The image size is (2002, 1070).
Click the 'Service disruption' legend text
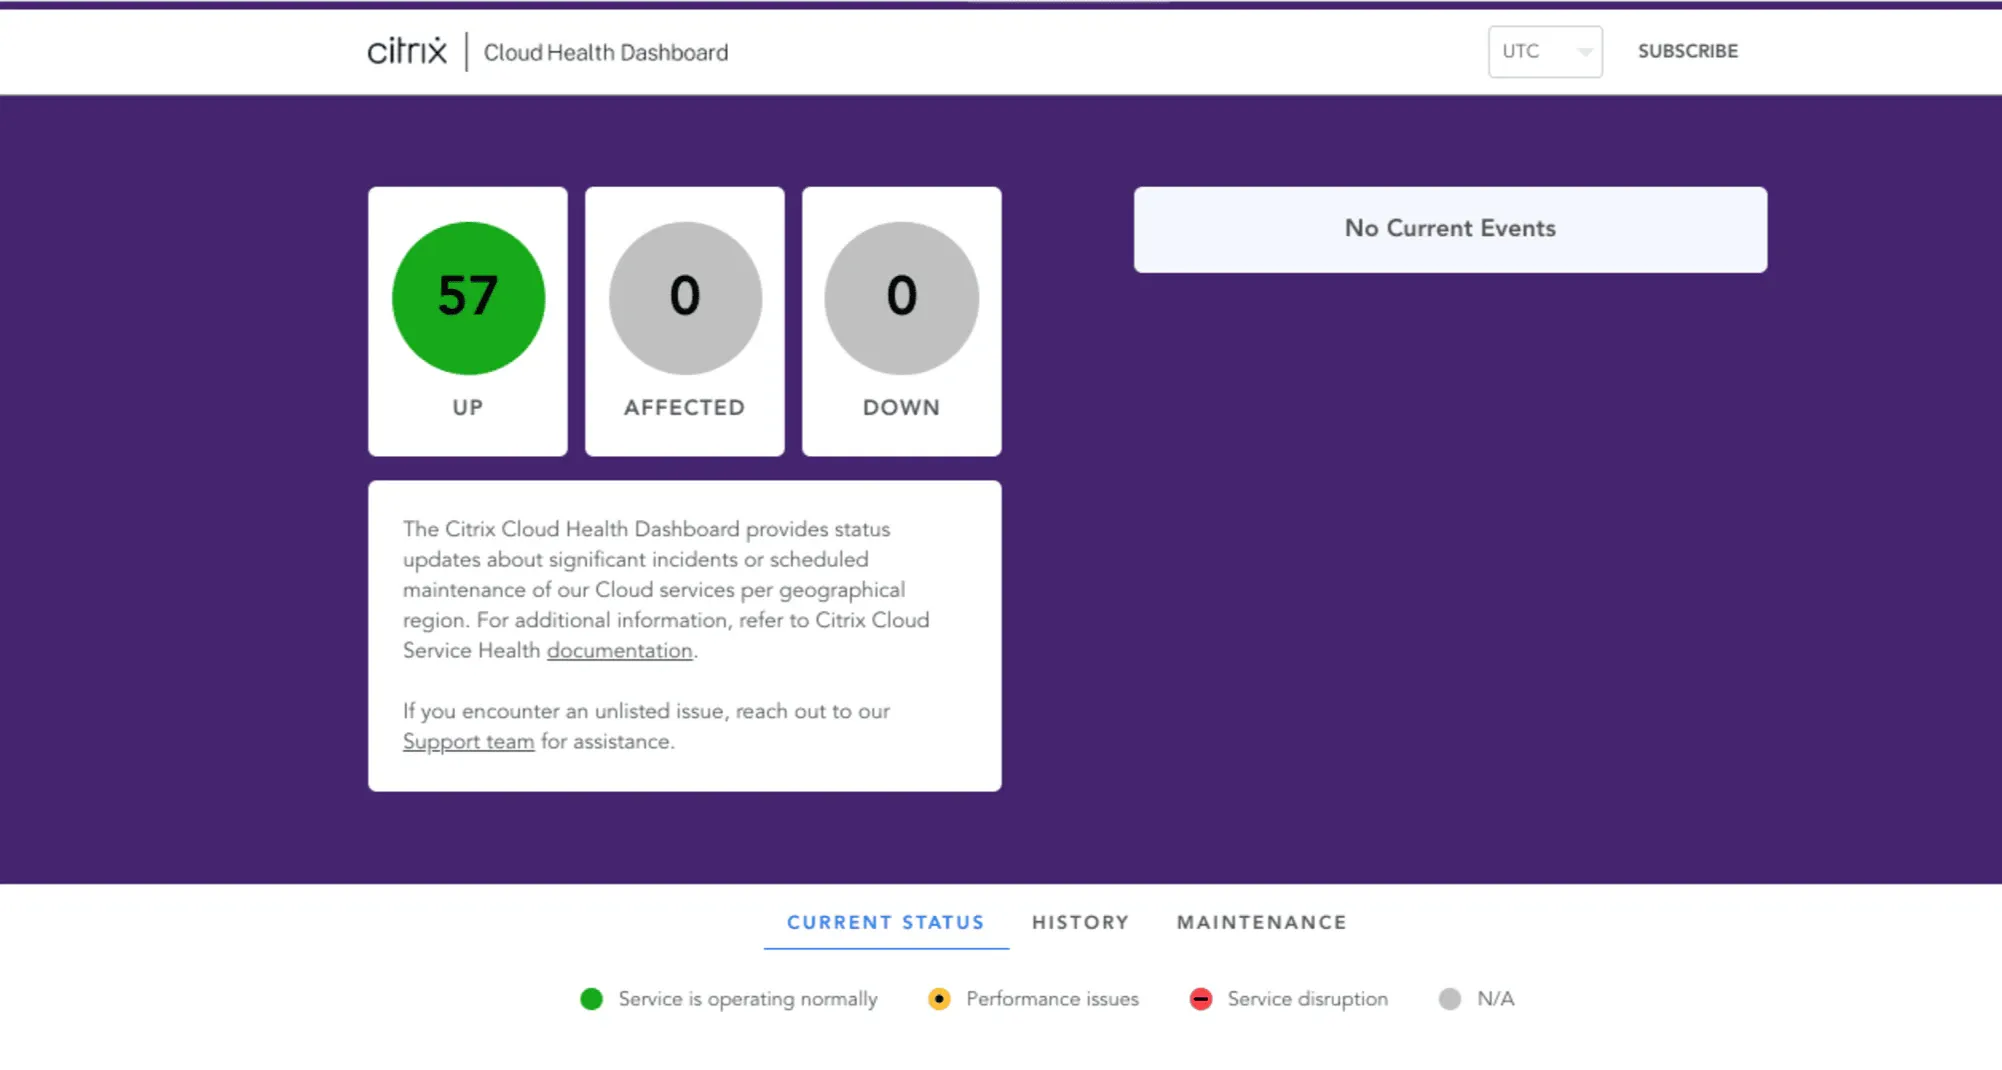(1307, 999)
